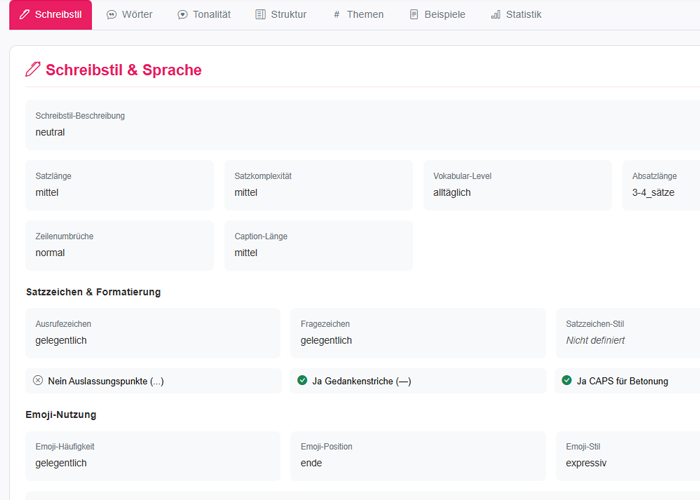Click the document icon beside Beispiele
Viewport: 700px width, 500px height.
click(414, 15)
